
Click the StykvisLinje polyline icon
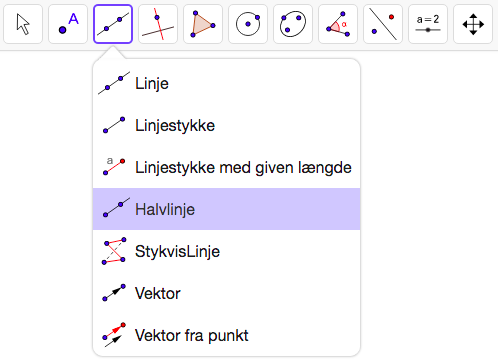[114, 251]
